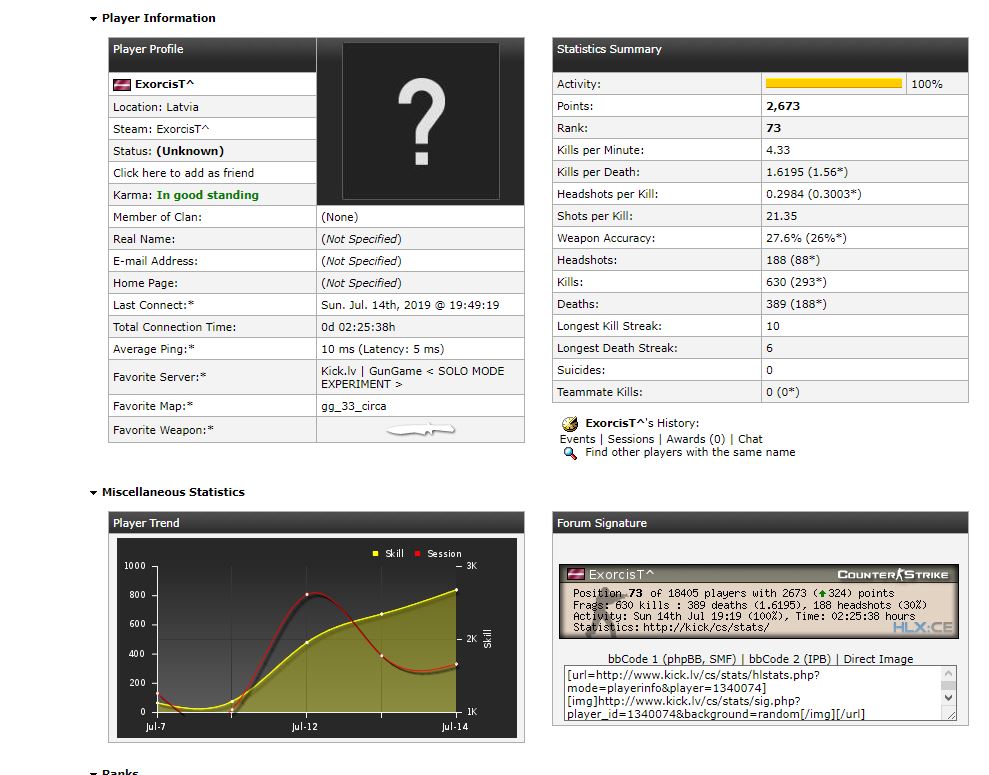Click the Rank value 73
Screen dimensions: 989x775
point(773,128)
